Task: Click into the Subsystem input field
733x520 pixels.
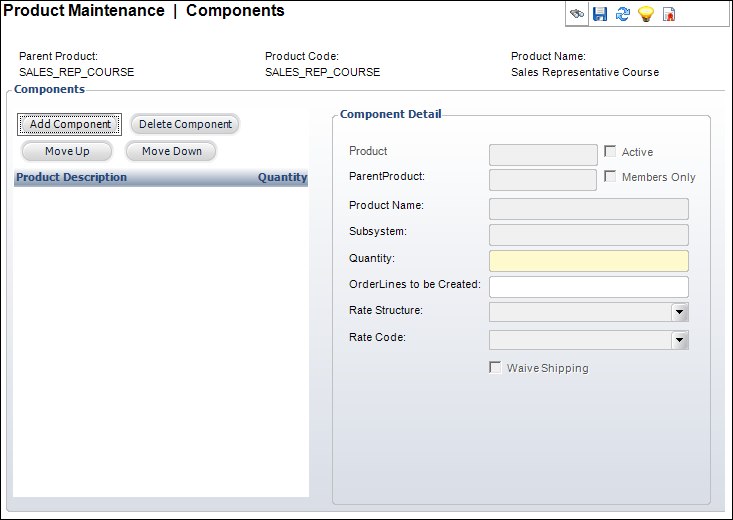Action: (589, 235)
